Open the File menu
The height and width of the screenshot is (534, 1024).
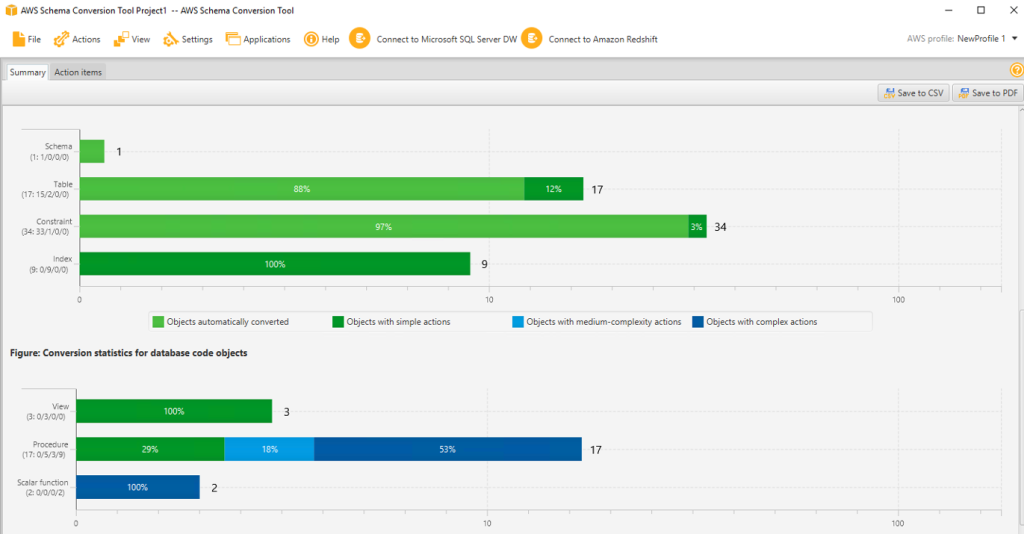[x=27, y=39]
